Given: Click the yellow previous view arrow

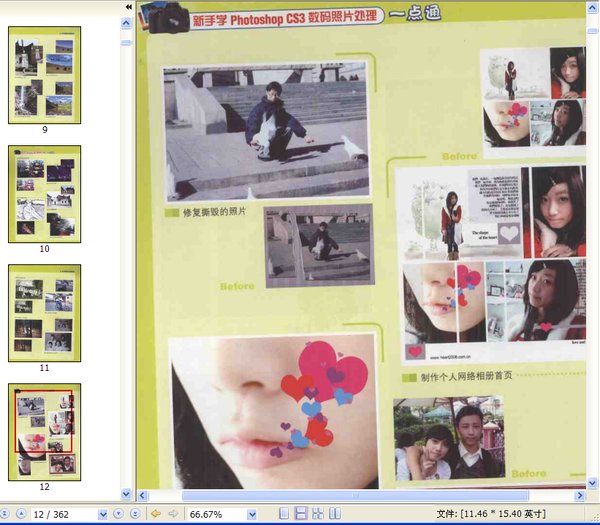Looking at the screenshot, I should pos(155,514).
